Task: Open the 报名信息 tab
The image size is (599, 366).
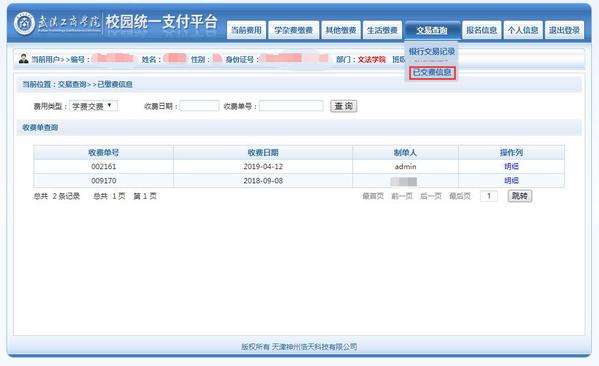Action: 481,30
